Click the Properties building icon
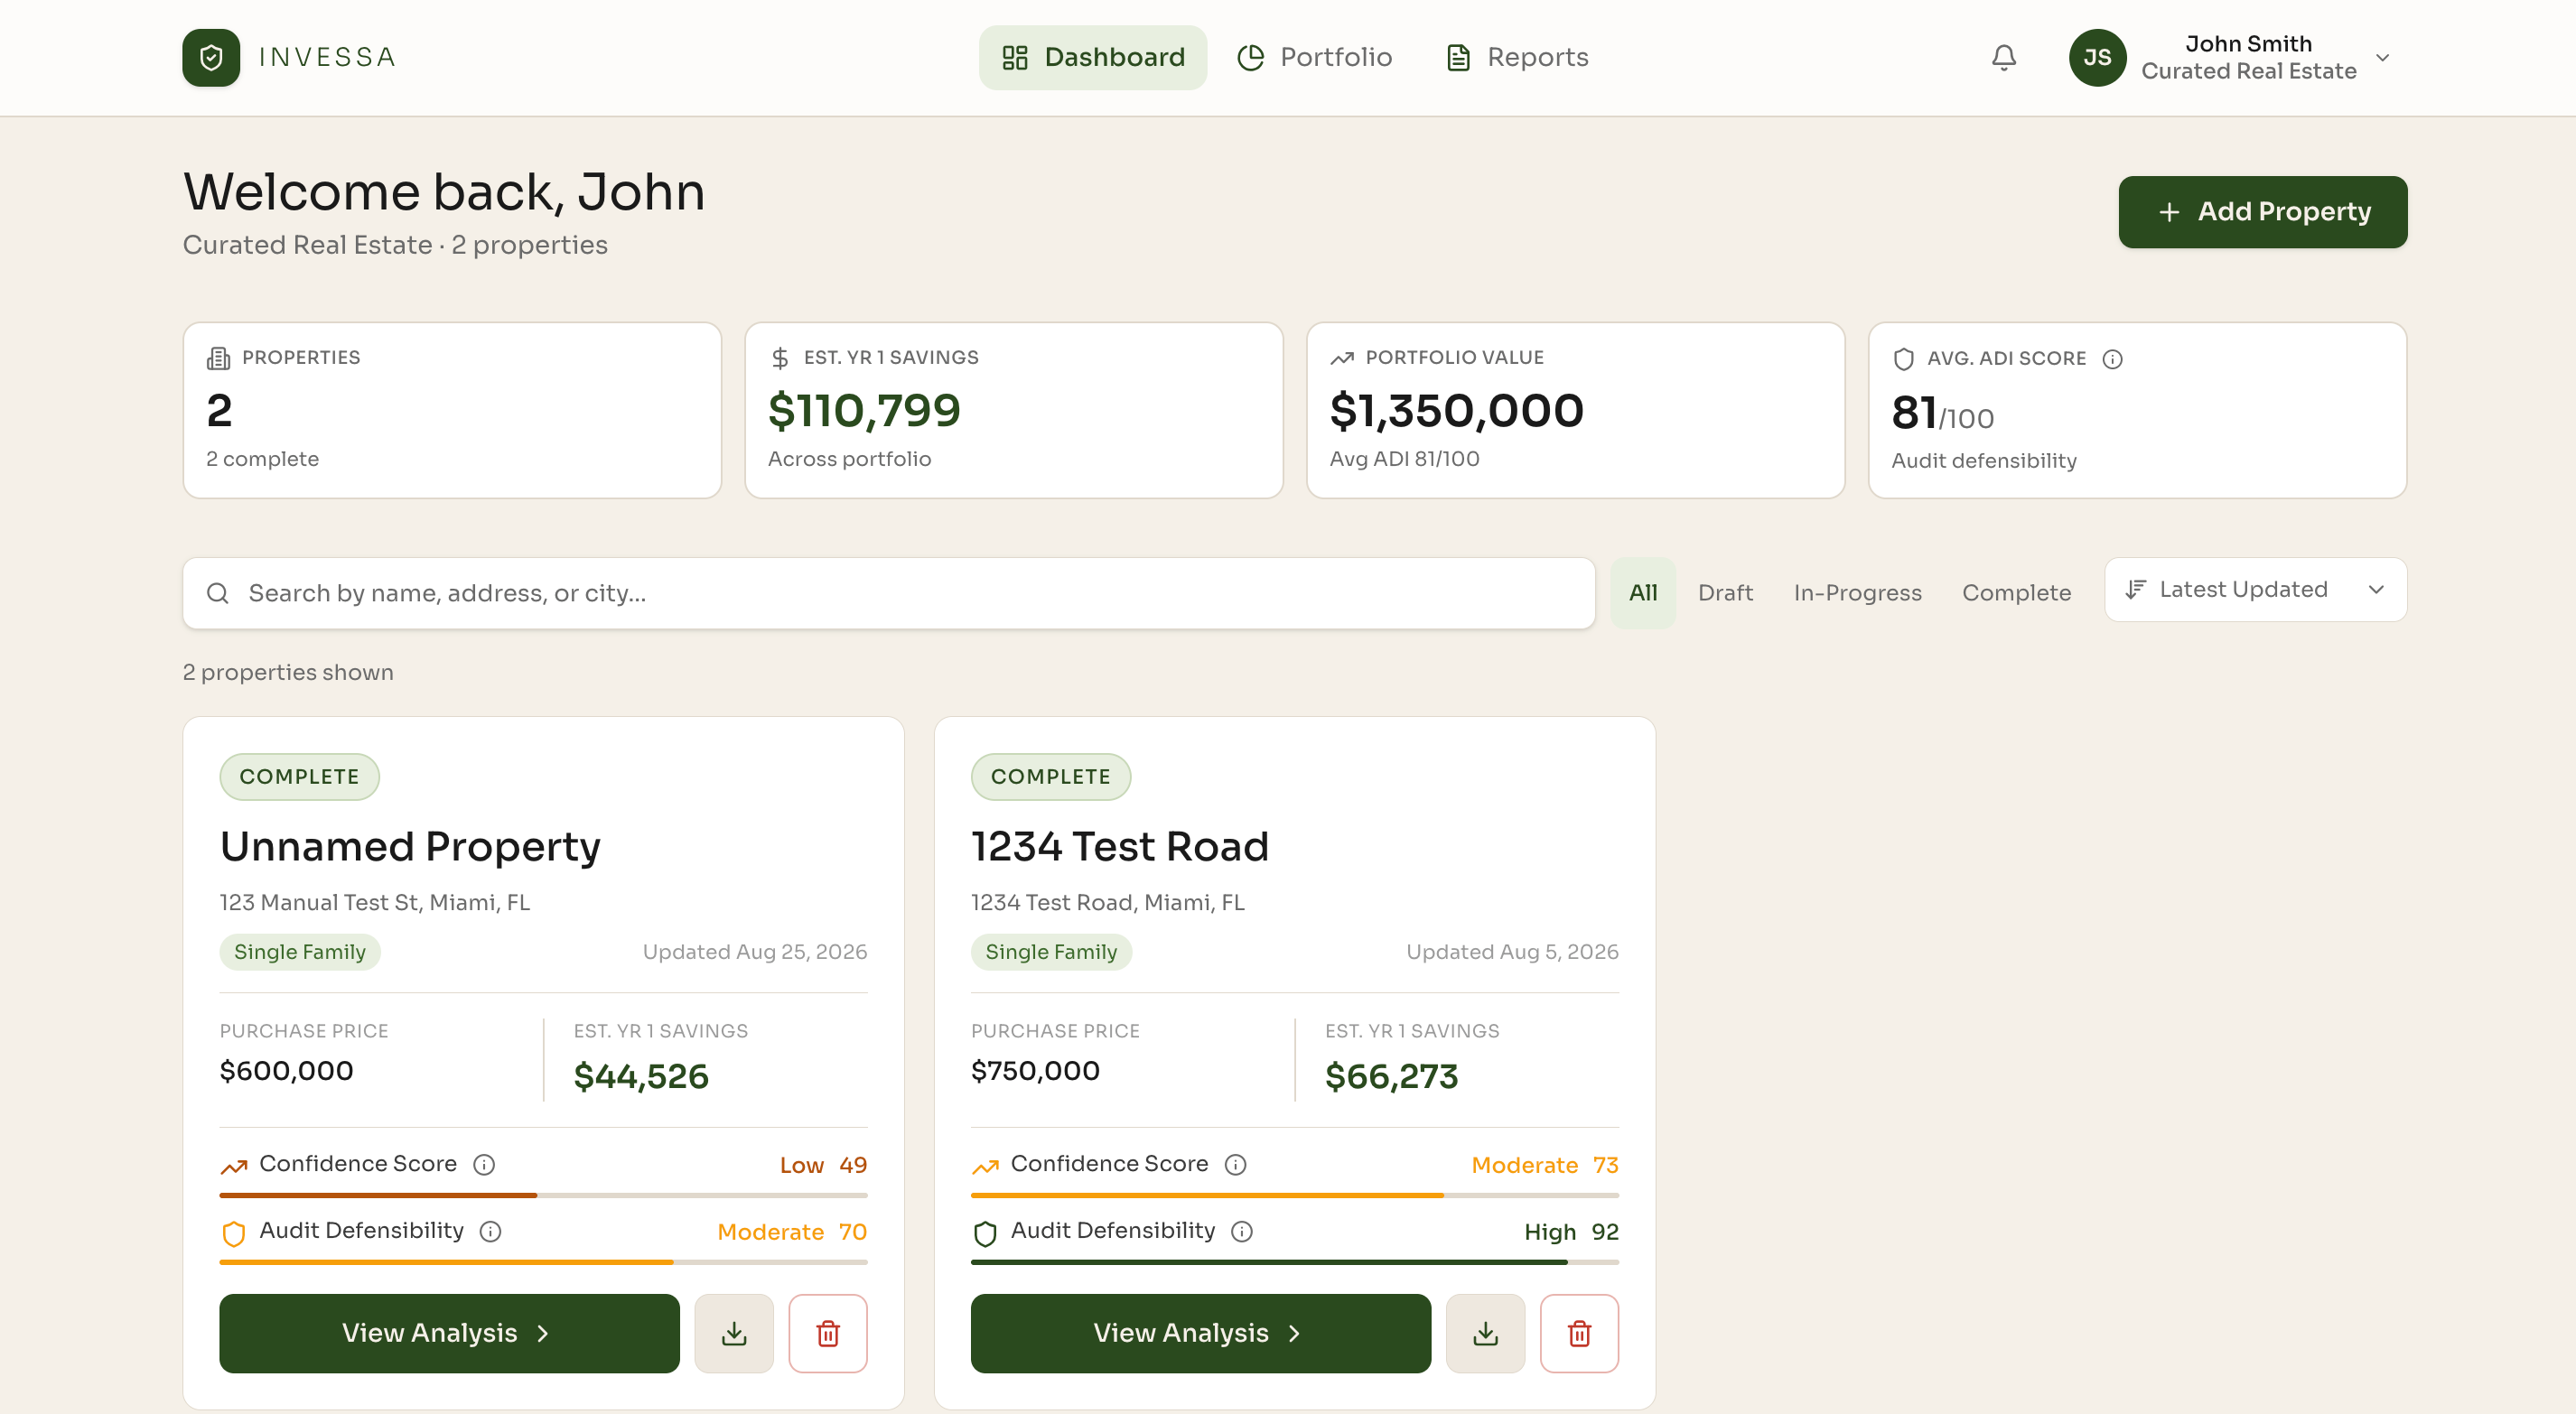The width and height of the screenshot is (2576, 1414). tap(218, 358)
